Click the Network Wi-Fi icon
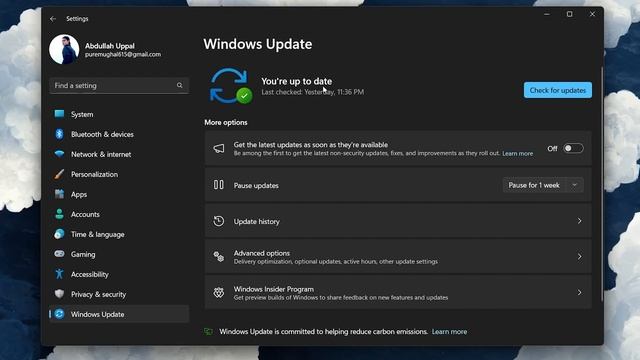 59,154
